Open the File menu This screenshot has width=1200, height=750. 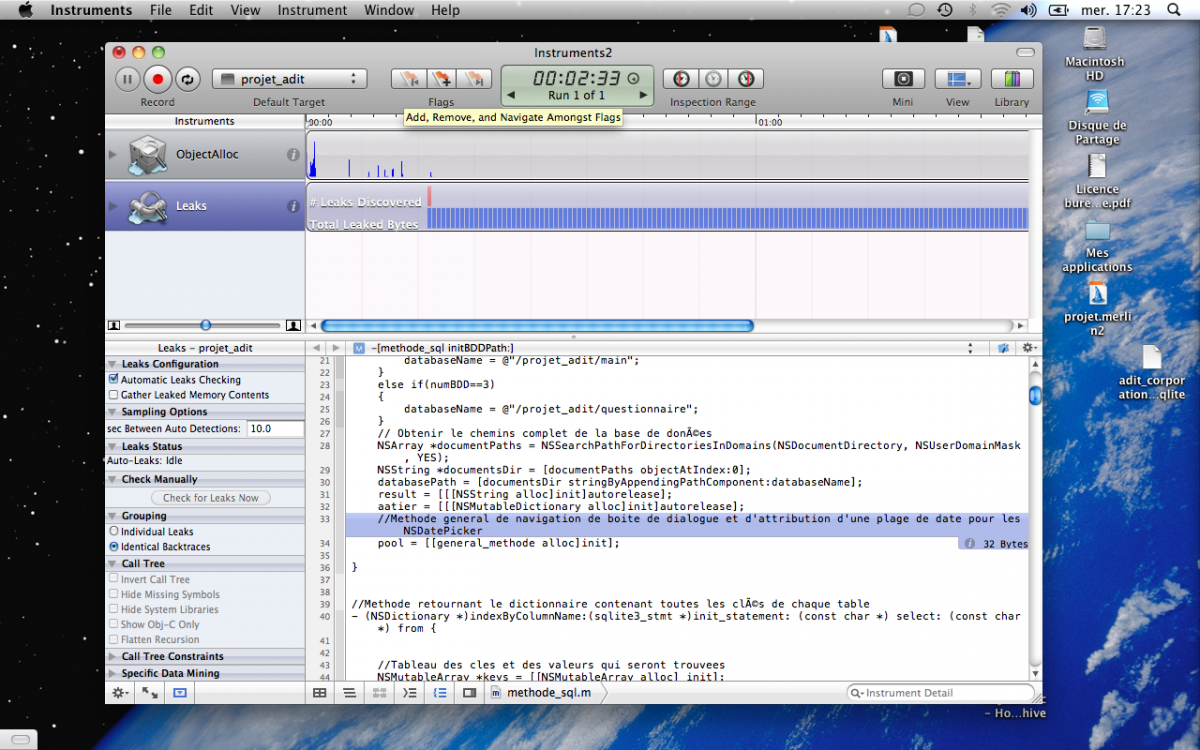point(160,10)
